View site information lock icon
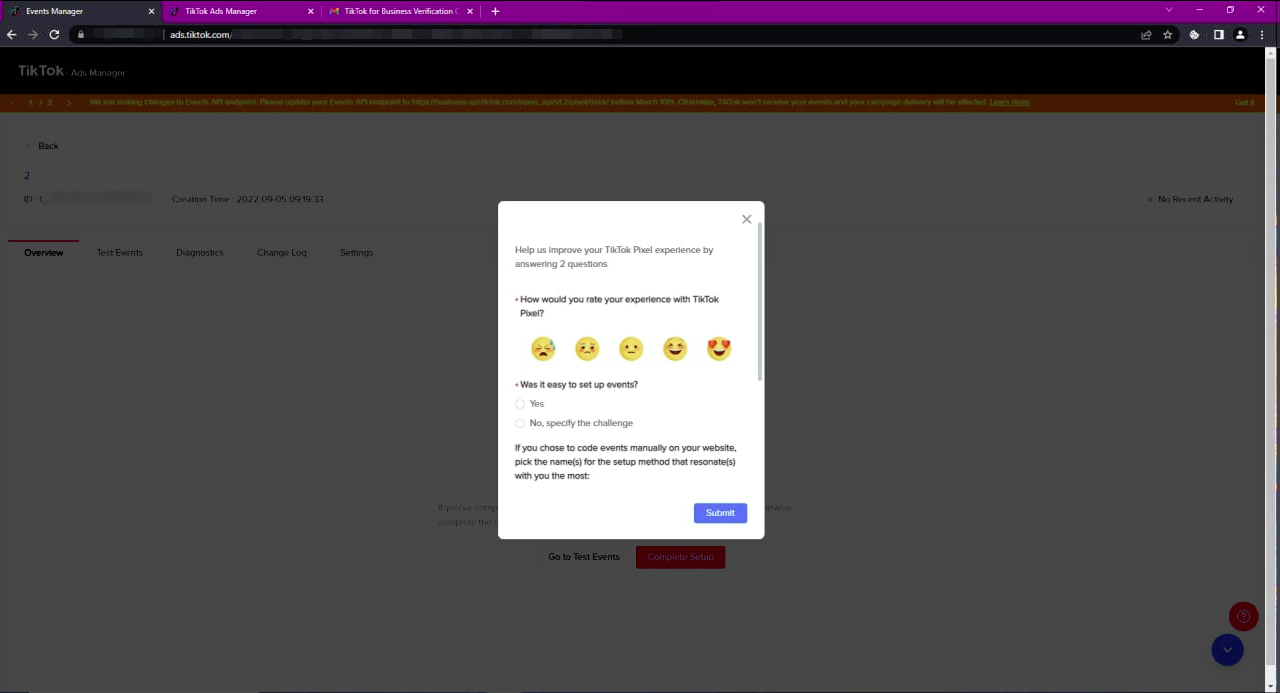Viewport: 1280px width, 693px height. click(x=81, y=34)
